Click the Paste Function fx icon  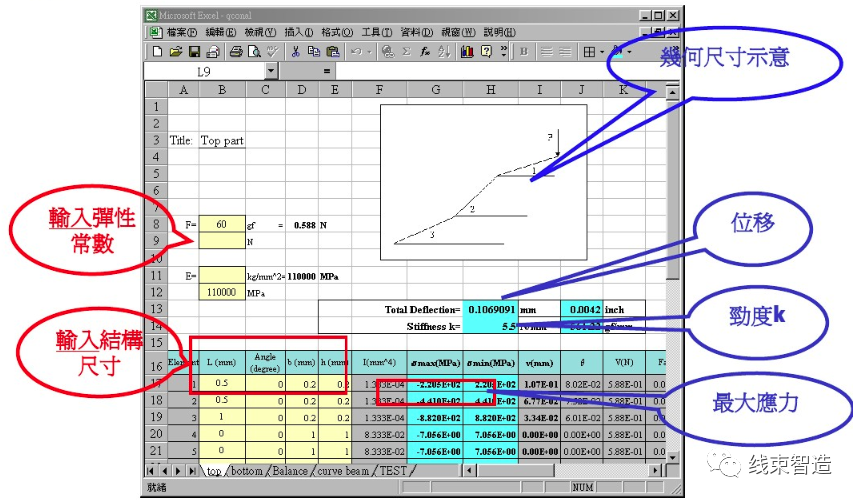[425, 52]
